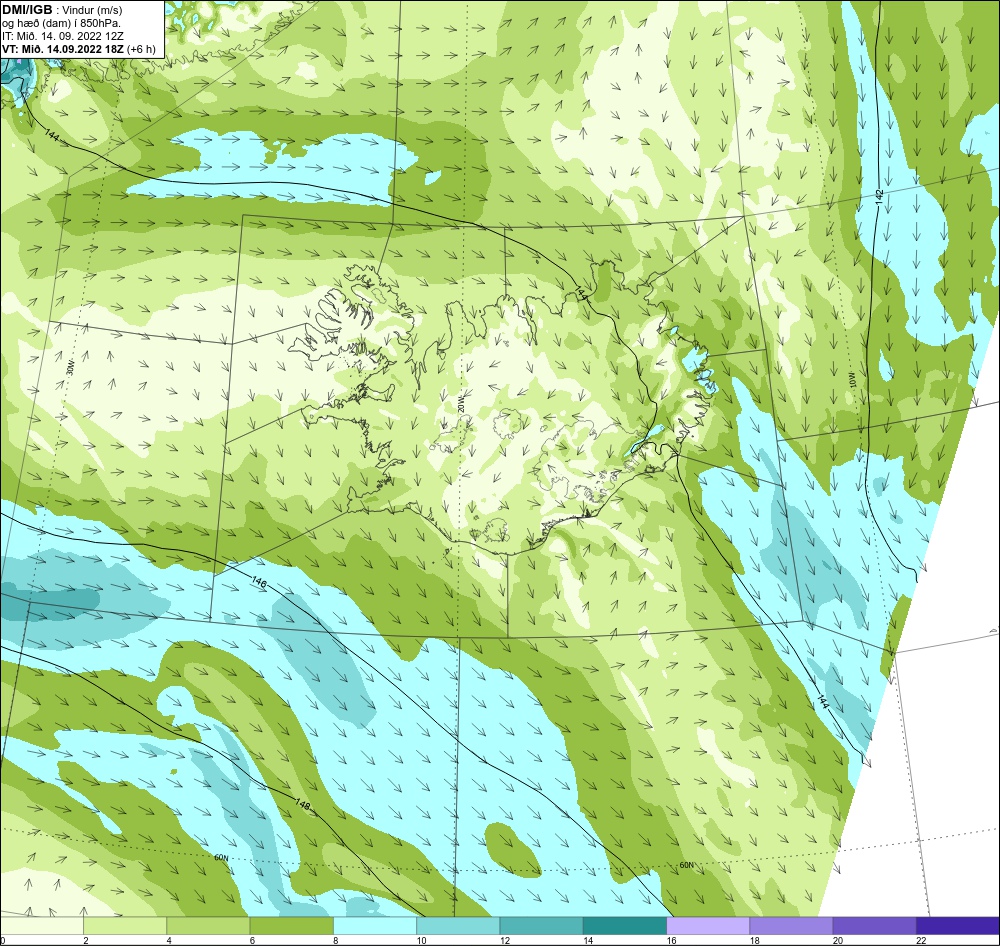
Task: Click the 60N label near the 148 contour
Action: point(221,857)
